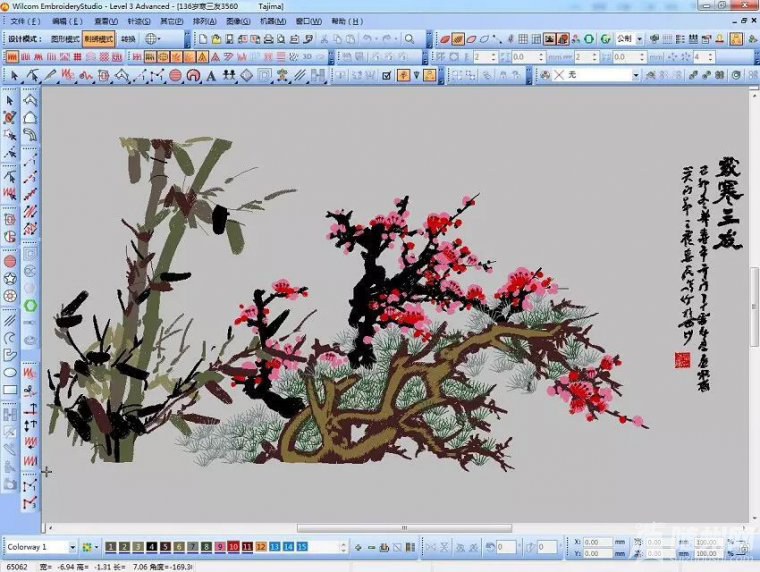Click the diagonal lines tool in input toolbar
Image resolution: width=760 pixels, height=572 pixels.
click(300, 75)
